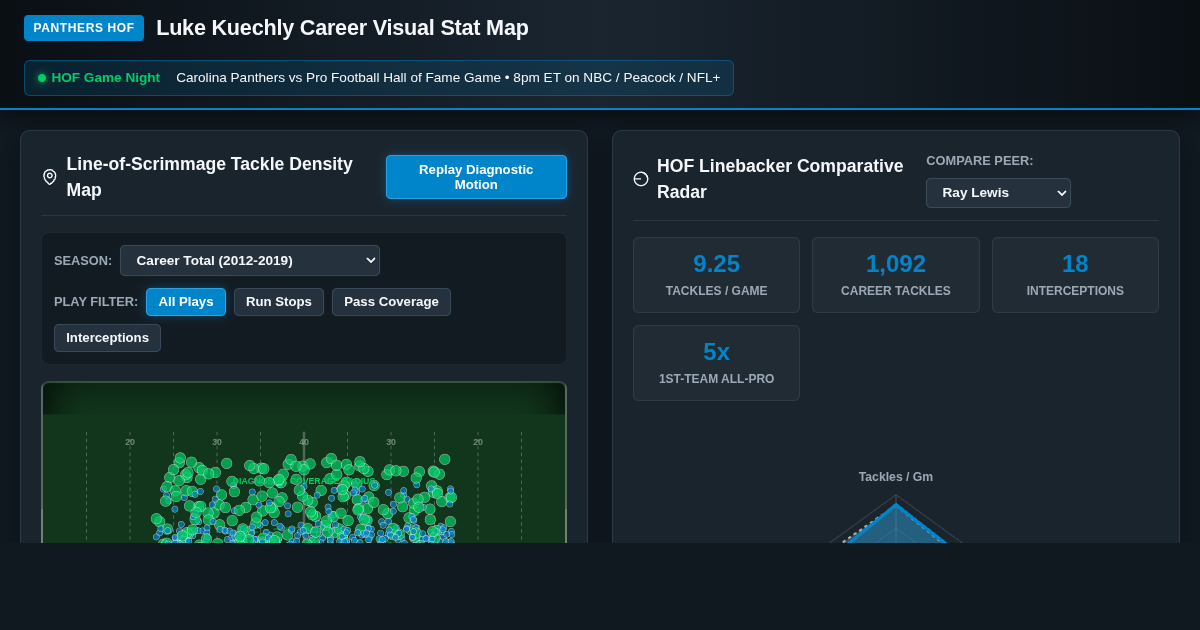Click the Line-of-Scrimmage Tackle Density Map heading
The height and width of the screenshot is (630, 1200).
210,177
